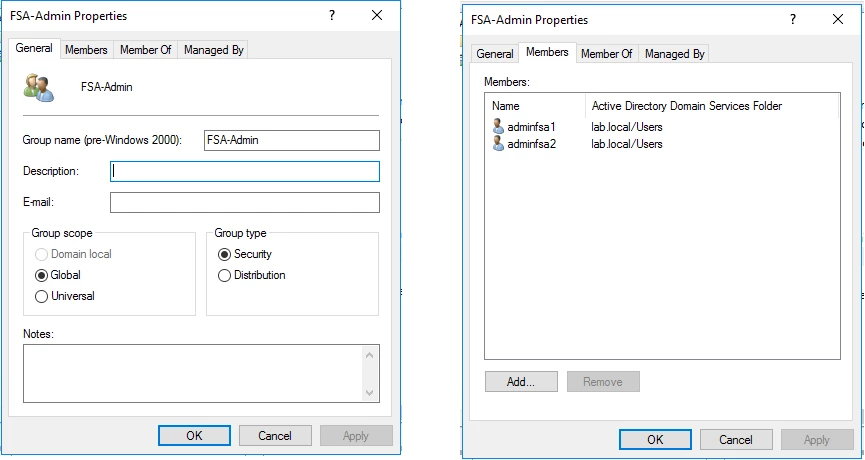Click help question mark in right Properties window
This screenshot has height=460, width=865.
[x=793, y=19]
